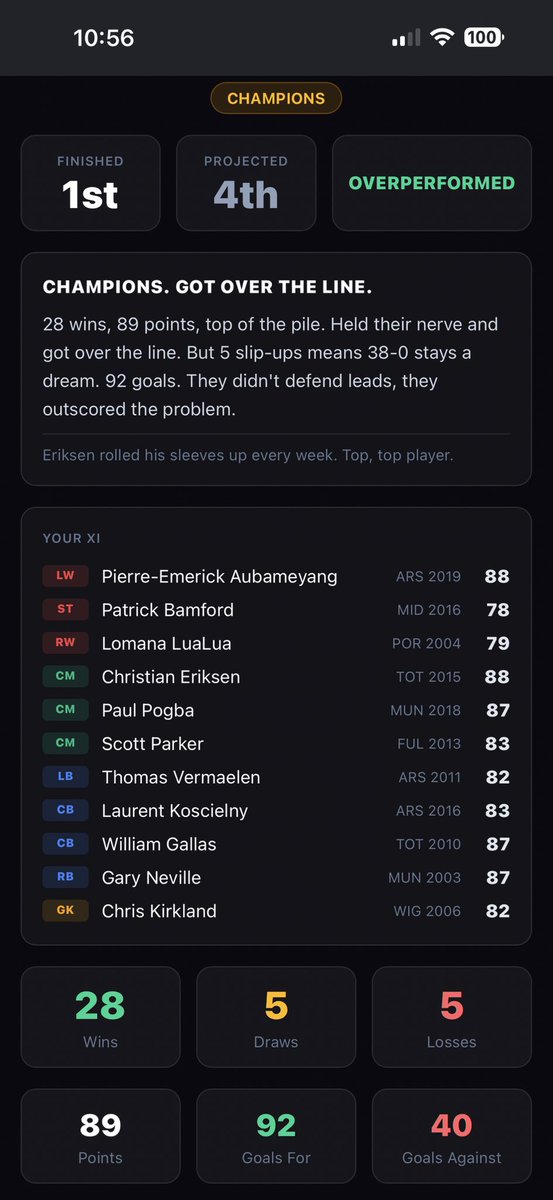553x1200 pixels.
Task: Tap the 92 Goals For tile
Action: (276, 1139)
